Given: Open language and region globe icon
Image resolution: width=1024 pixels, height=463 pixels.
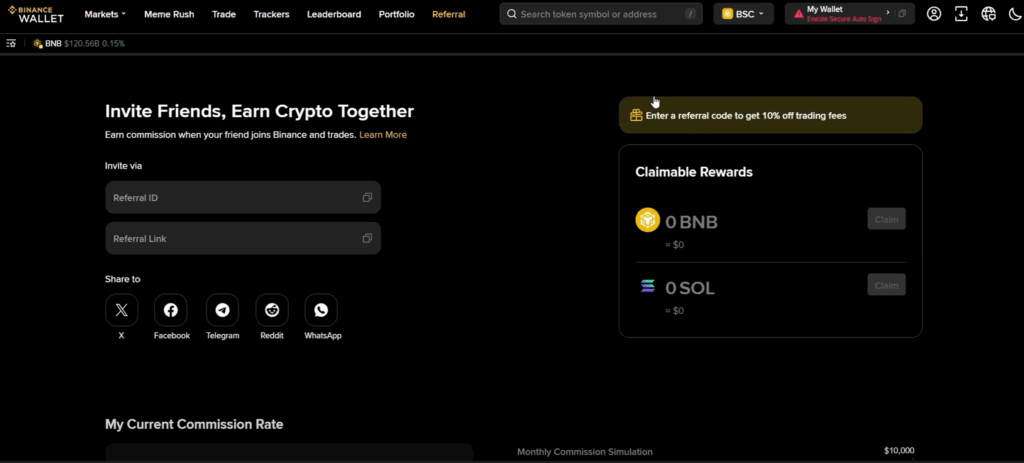Looking at the screenshot, I should pos(988,14).
